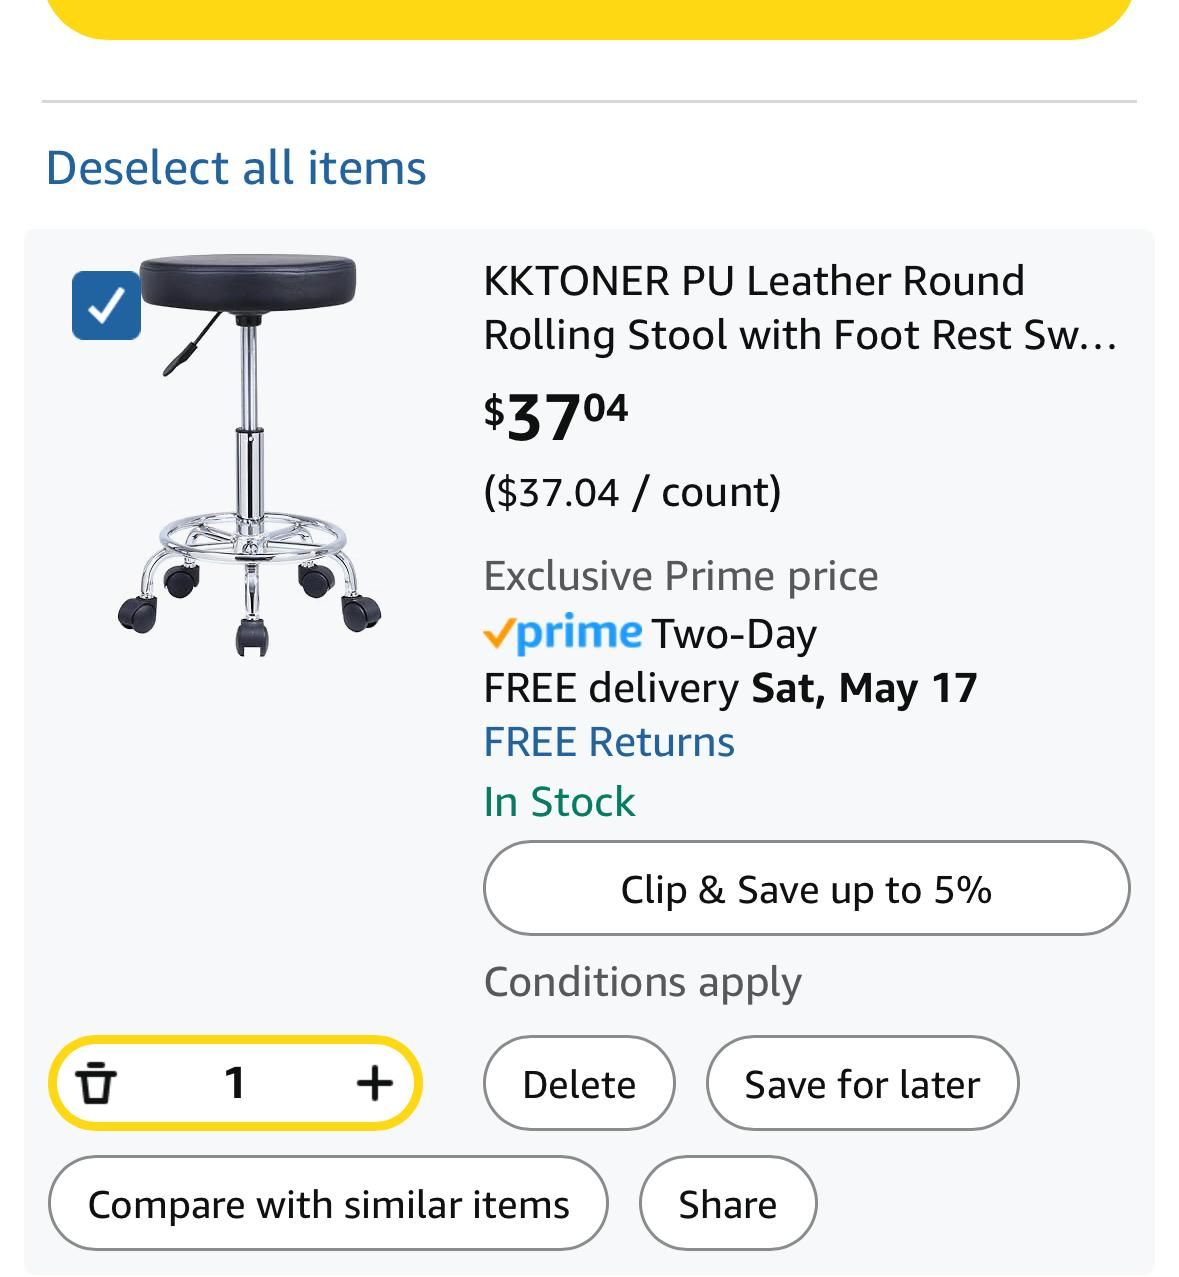Uncheck the KKTONER stool item checkbox
This screenshot has width=1179, height=1277.
(106, 305)
